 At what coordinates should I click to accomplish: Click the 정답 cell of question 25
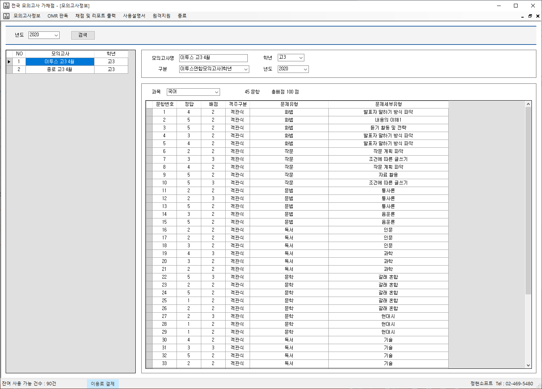tap(188, 300)
